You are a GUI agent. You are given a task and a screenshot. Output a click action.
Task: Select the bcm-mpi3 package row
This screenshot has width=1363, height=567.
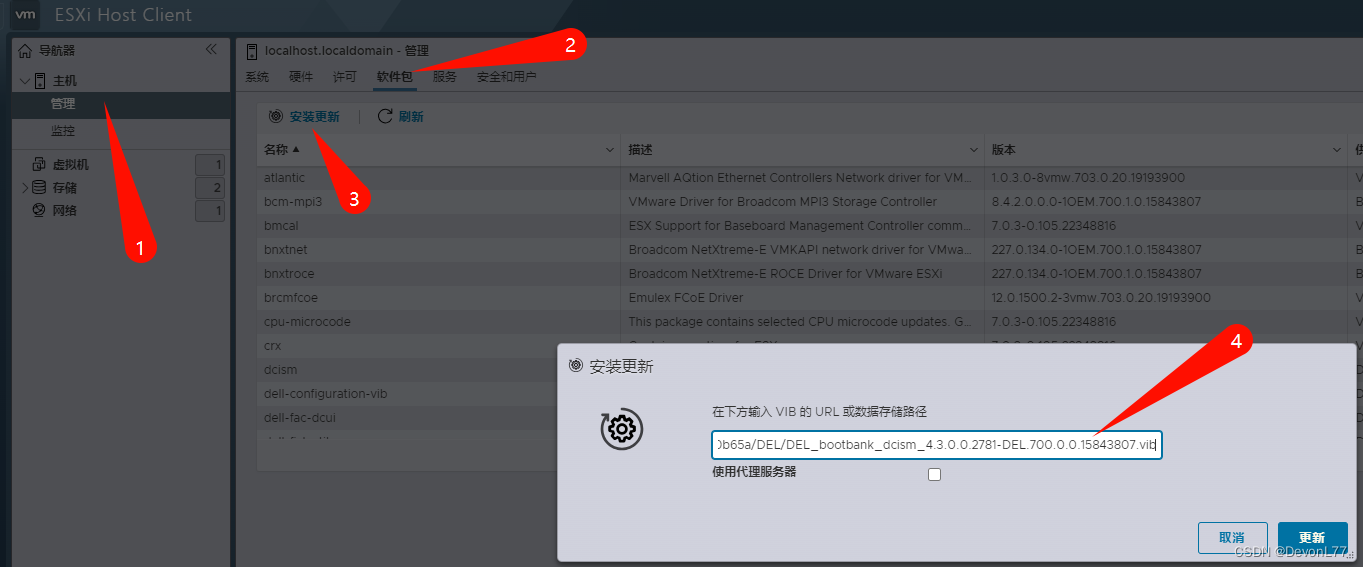point(809,202)
